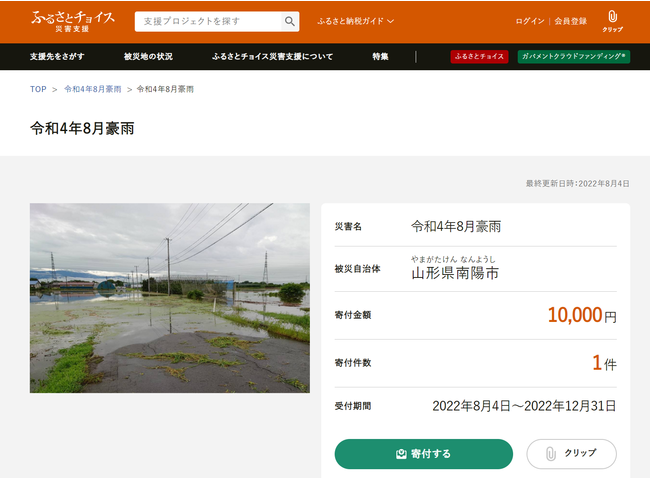Open the 支援先をさがす menu

pos(57,57)
